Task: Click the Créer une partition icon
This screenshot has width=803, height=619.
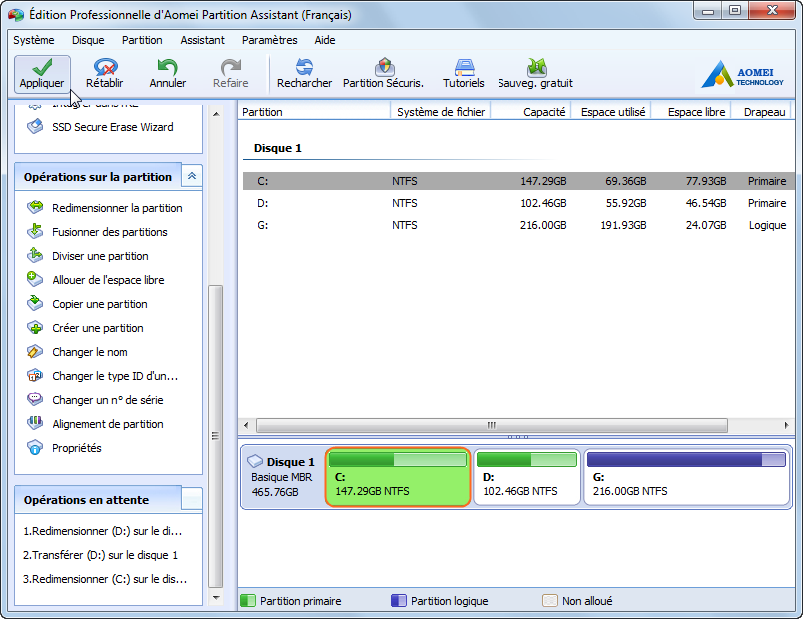Action: [x=35, y=328]
